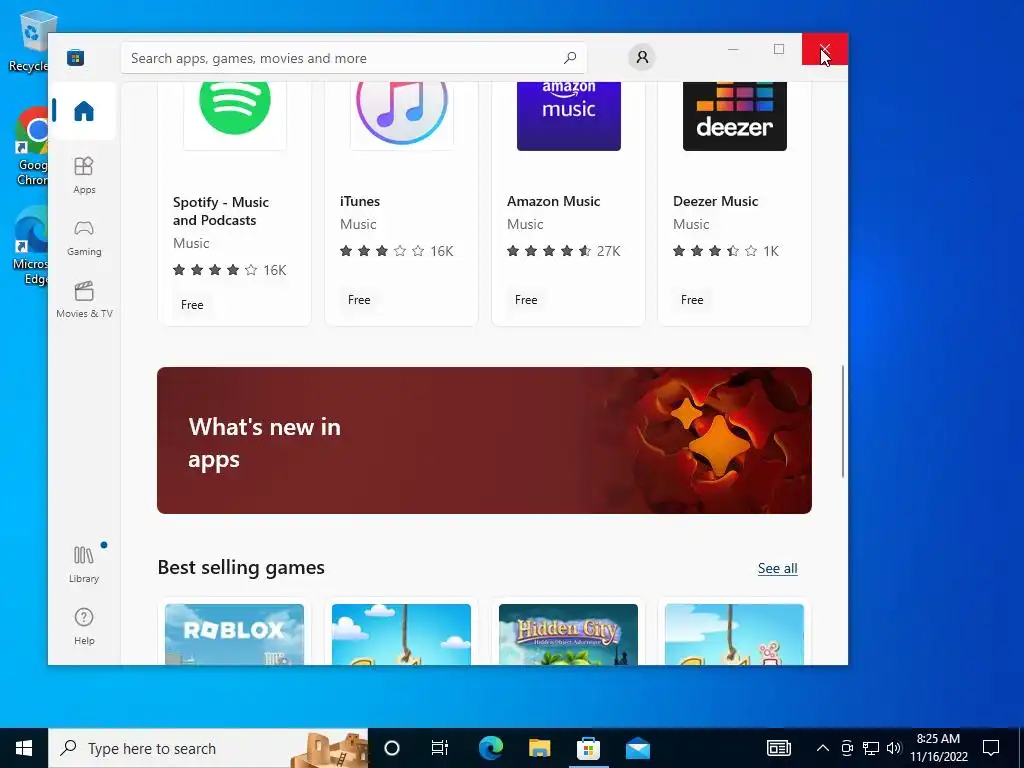Open the Gaming section
The width and height of the screenshot is (1024, 768).
[84, 238]
